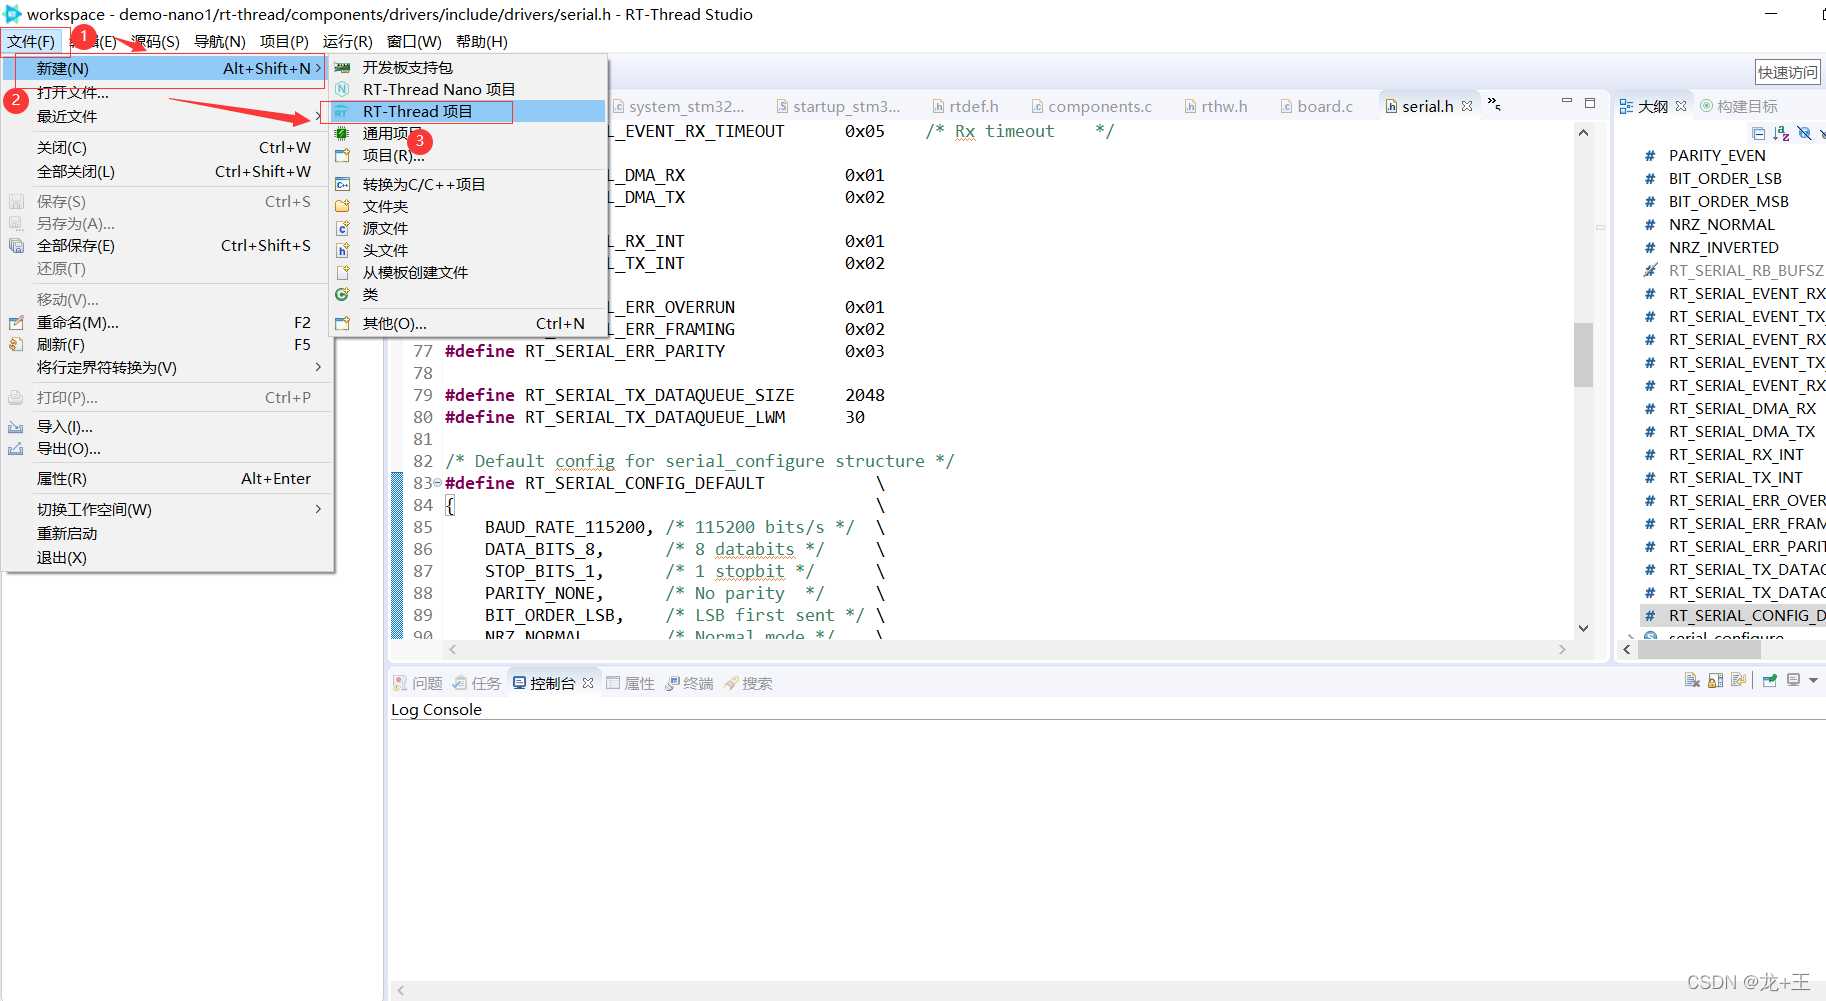Open the console selection dropdown arrow

(x=1813, y=680)
